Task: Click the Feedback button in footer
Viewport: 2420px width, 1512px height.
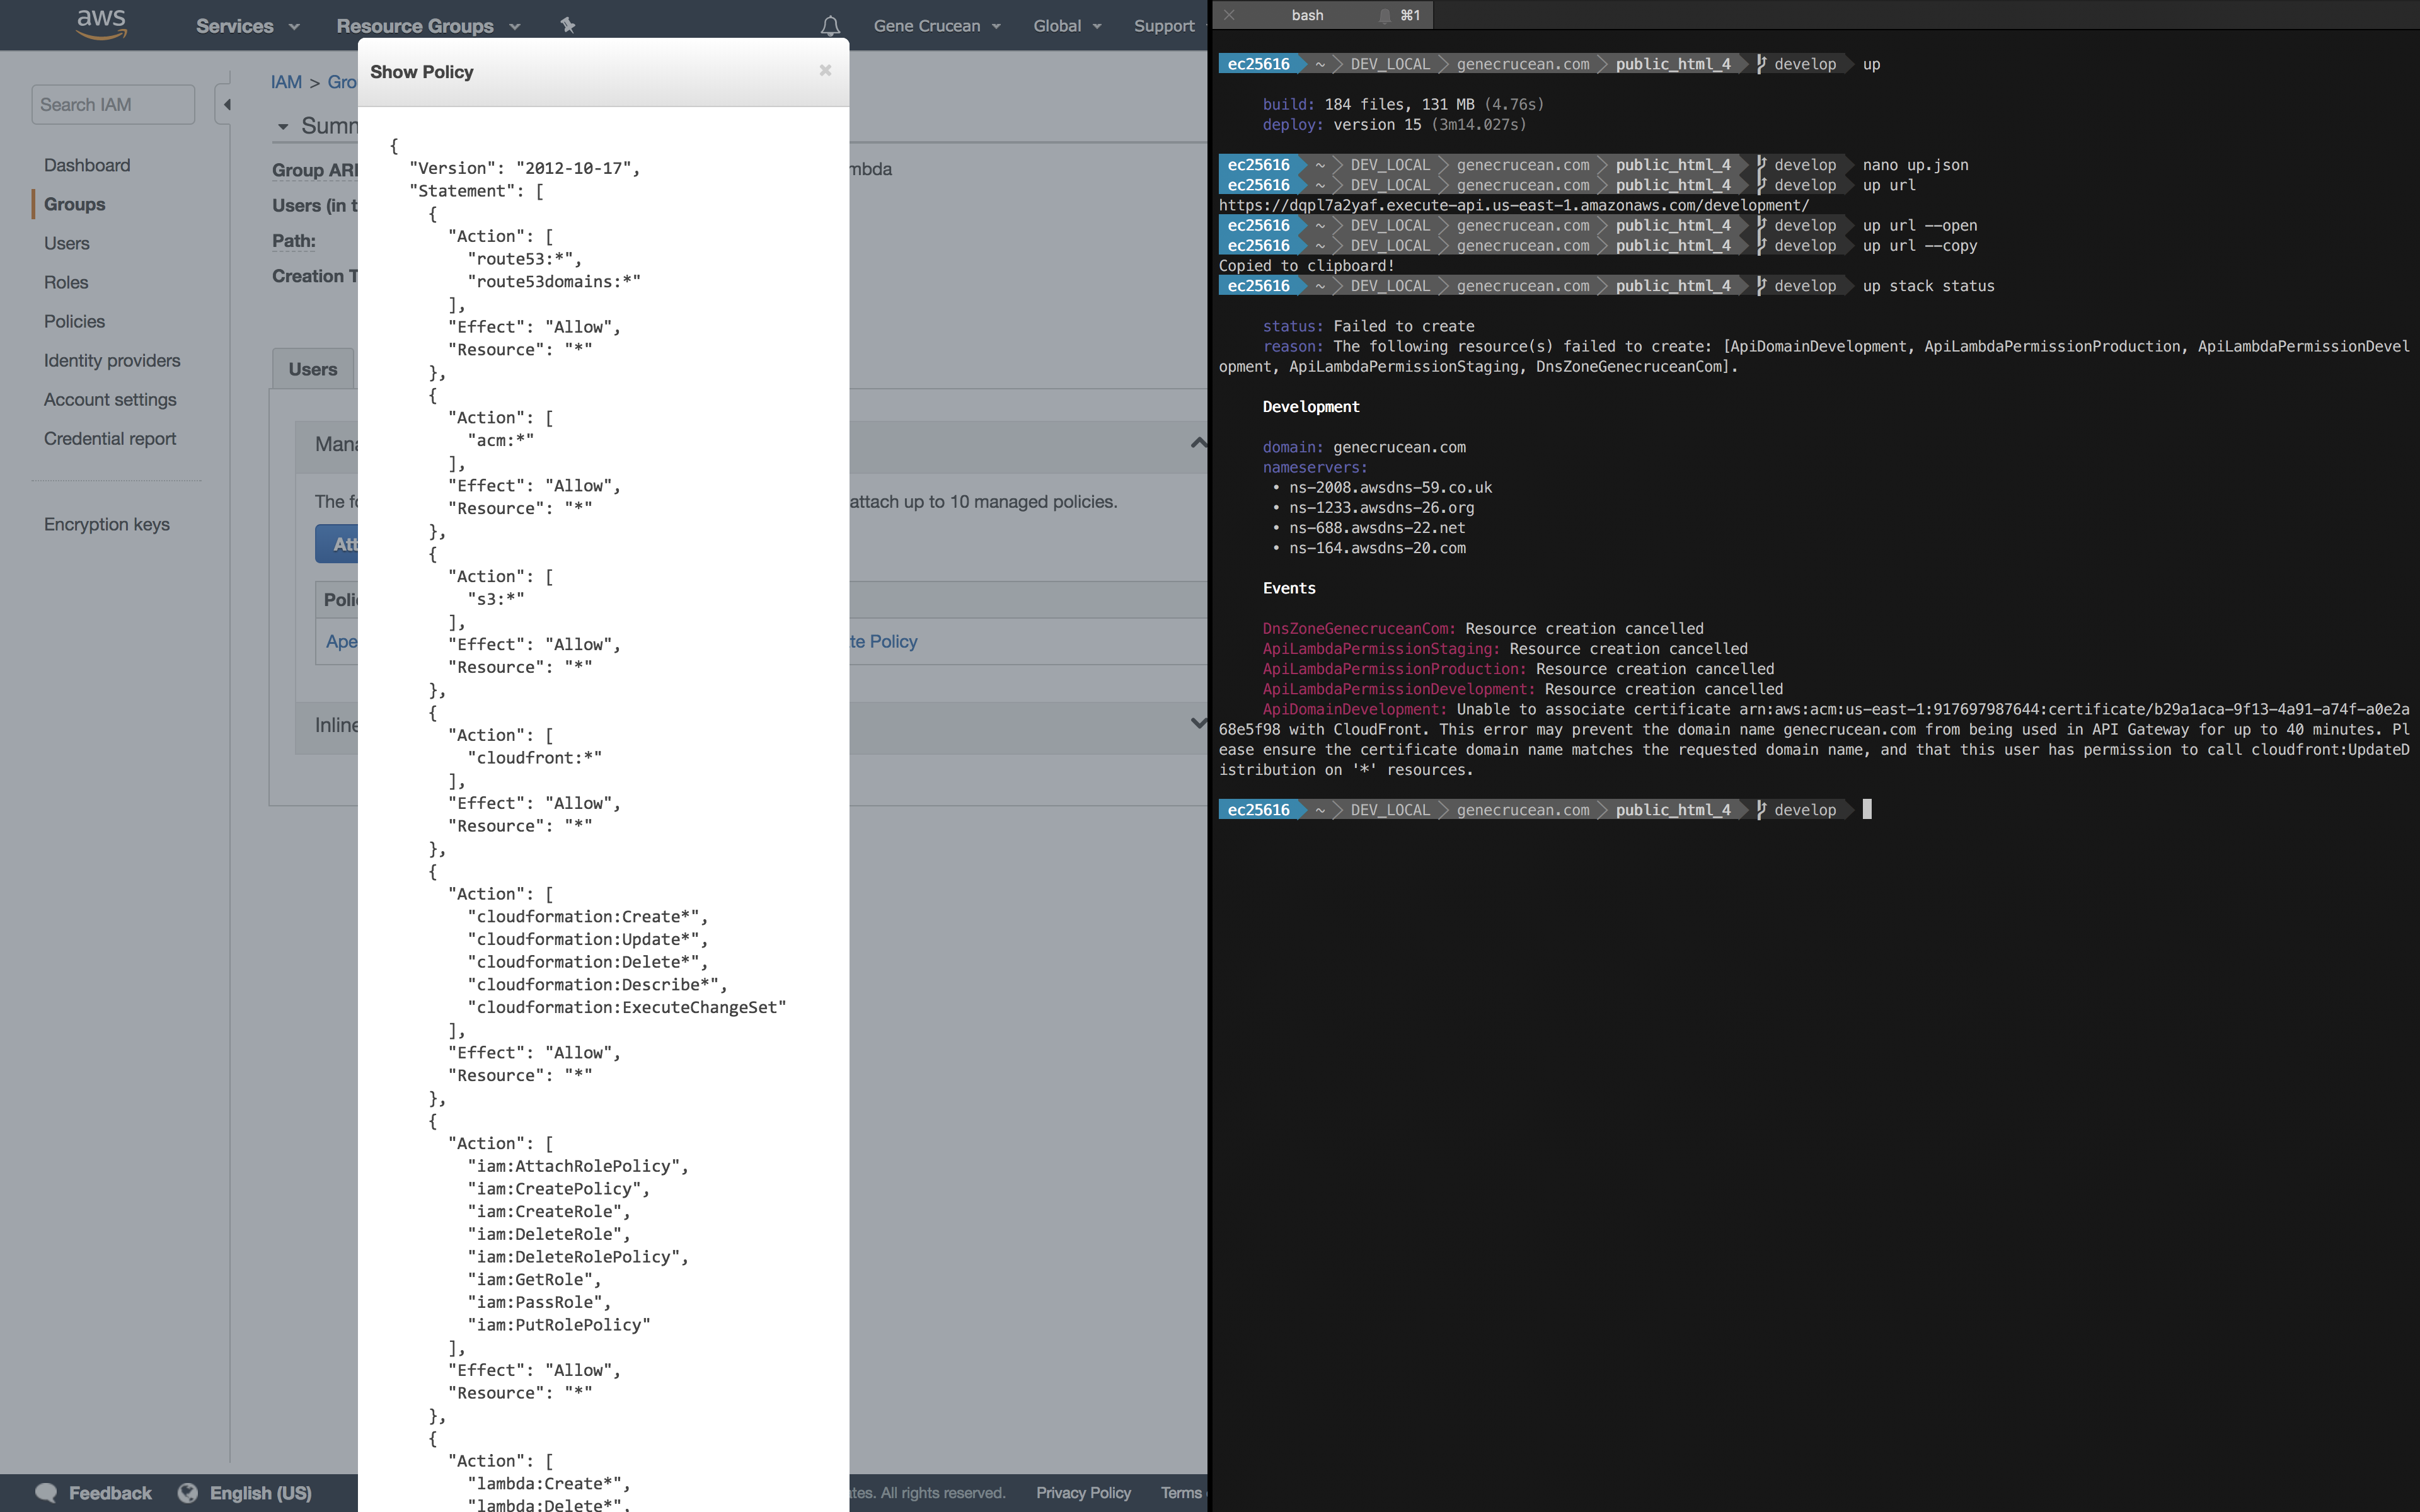Action: (94, 1493)
